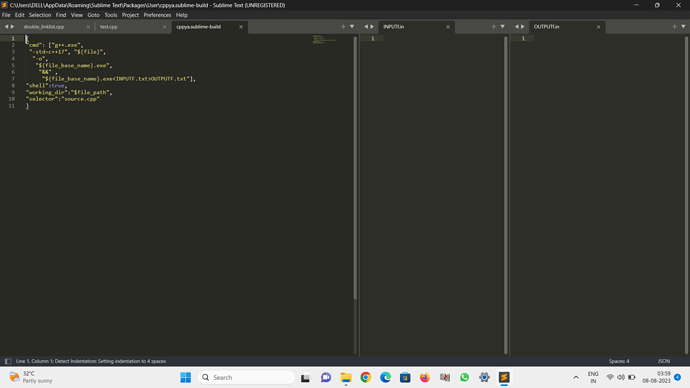Image resolution: width=690 pixels, height=388 pixels.
Task: Add new tab in first pane
Action: (343, 27)
